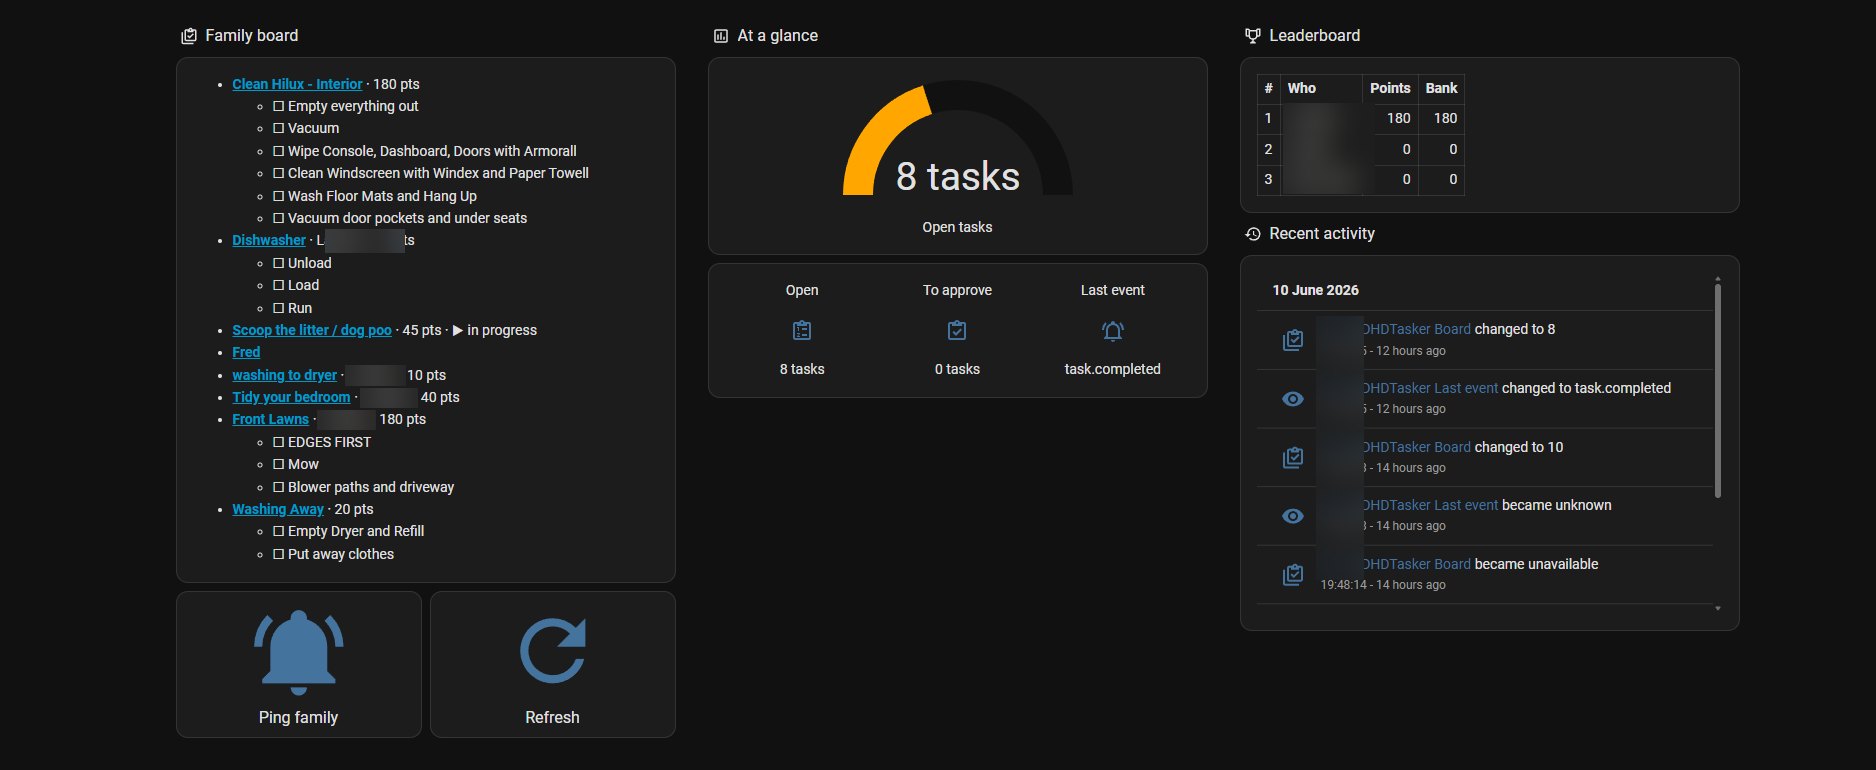Click the '0 tasks' value under To approve

[x=957, y=369]
